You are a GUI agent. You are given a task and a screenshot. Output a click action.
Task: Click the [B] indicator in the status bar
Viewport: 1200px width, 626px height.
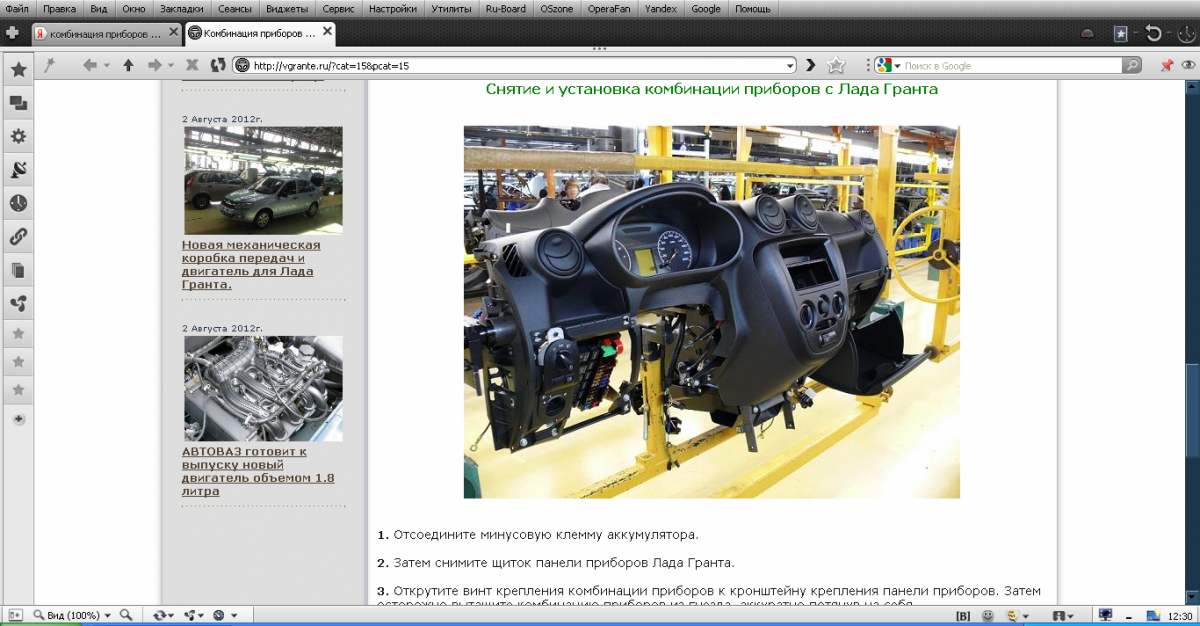click(x=963, y=615)
